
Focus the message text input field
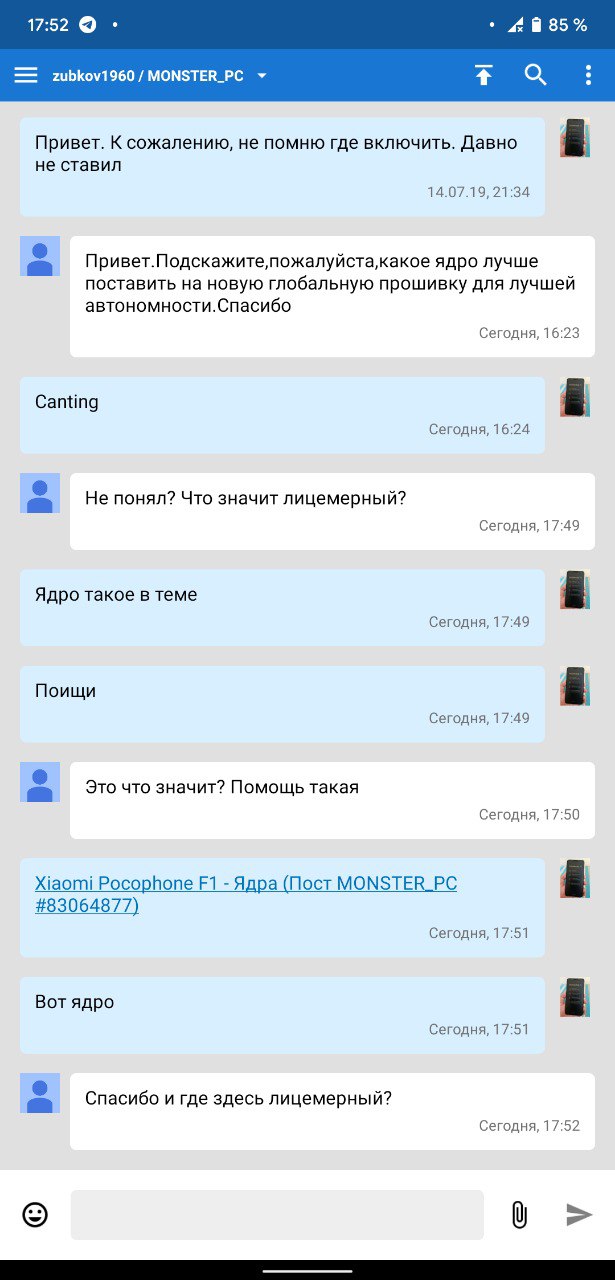(277, 1215)
